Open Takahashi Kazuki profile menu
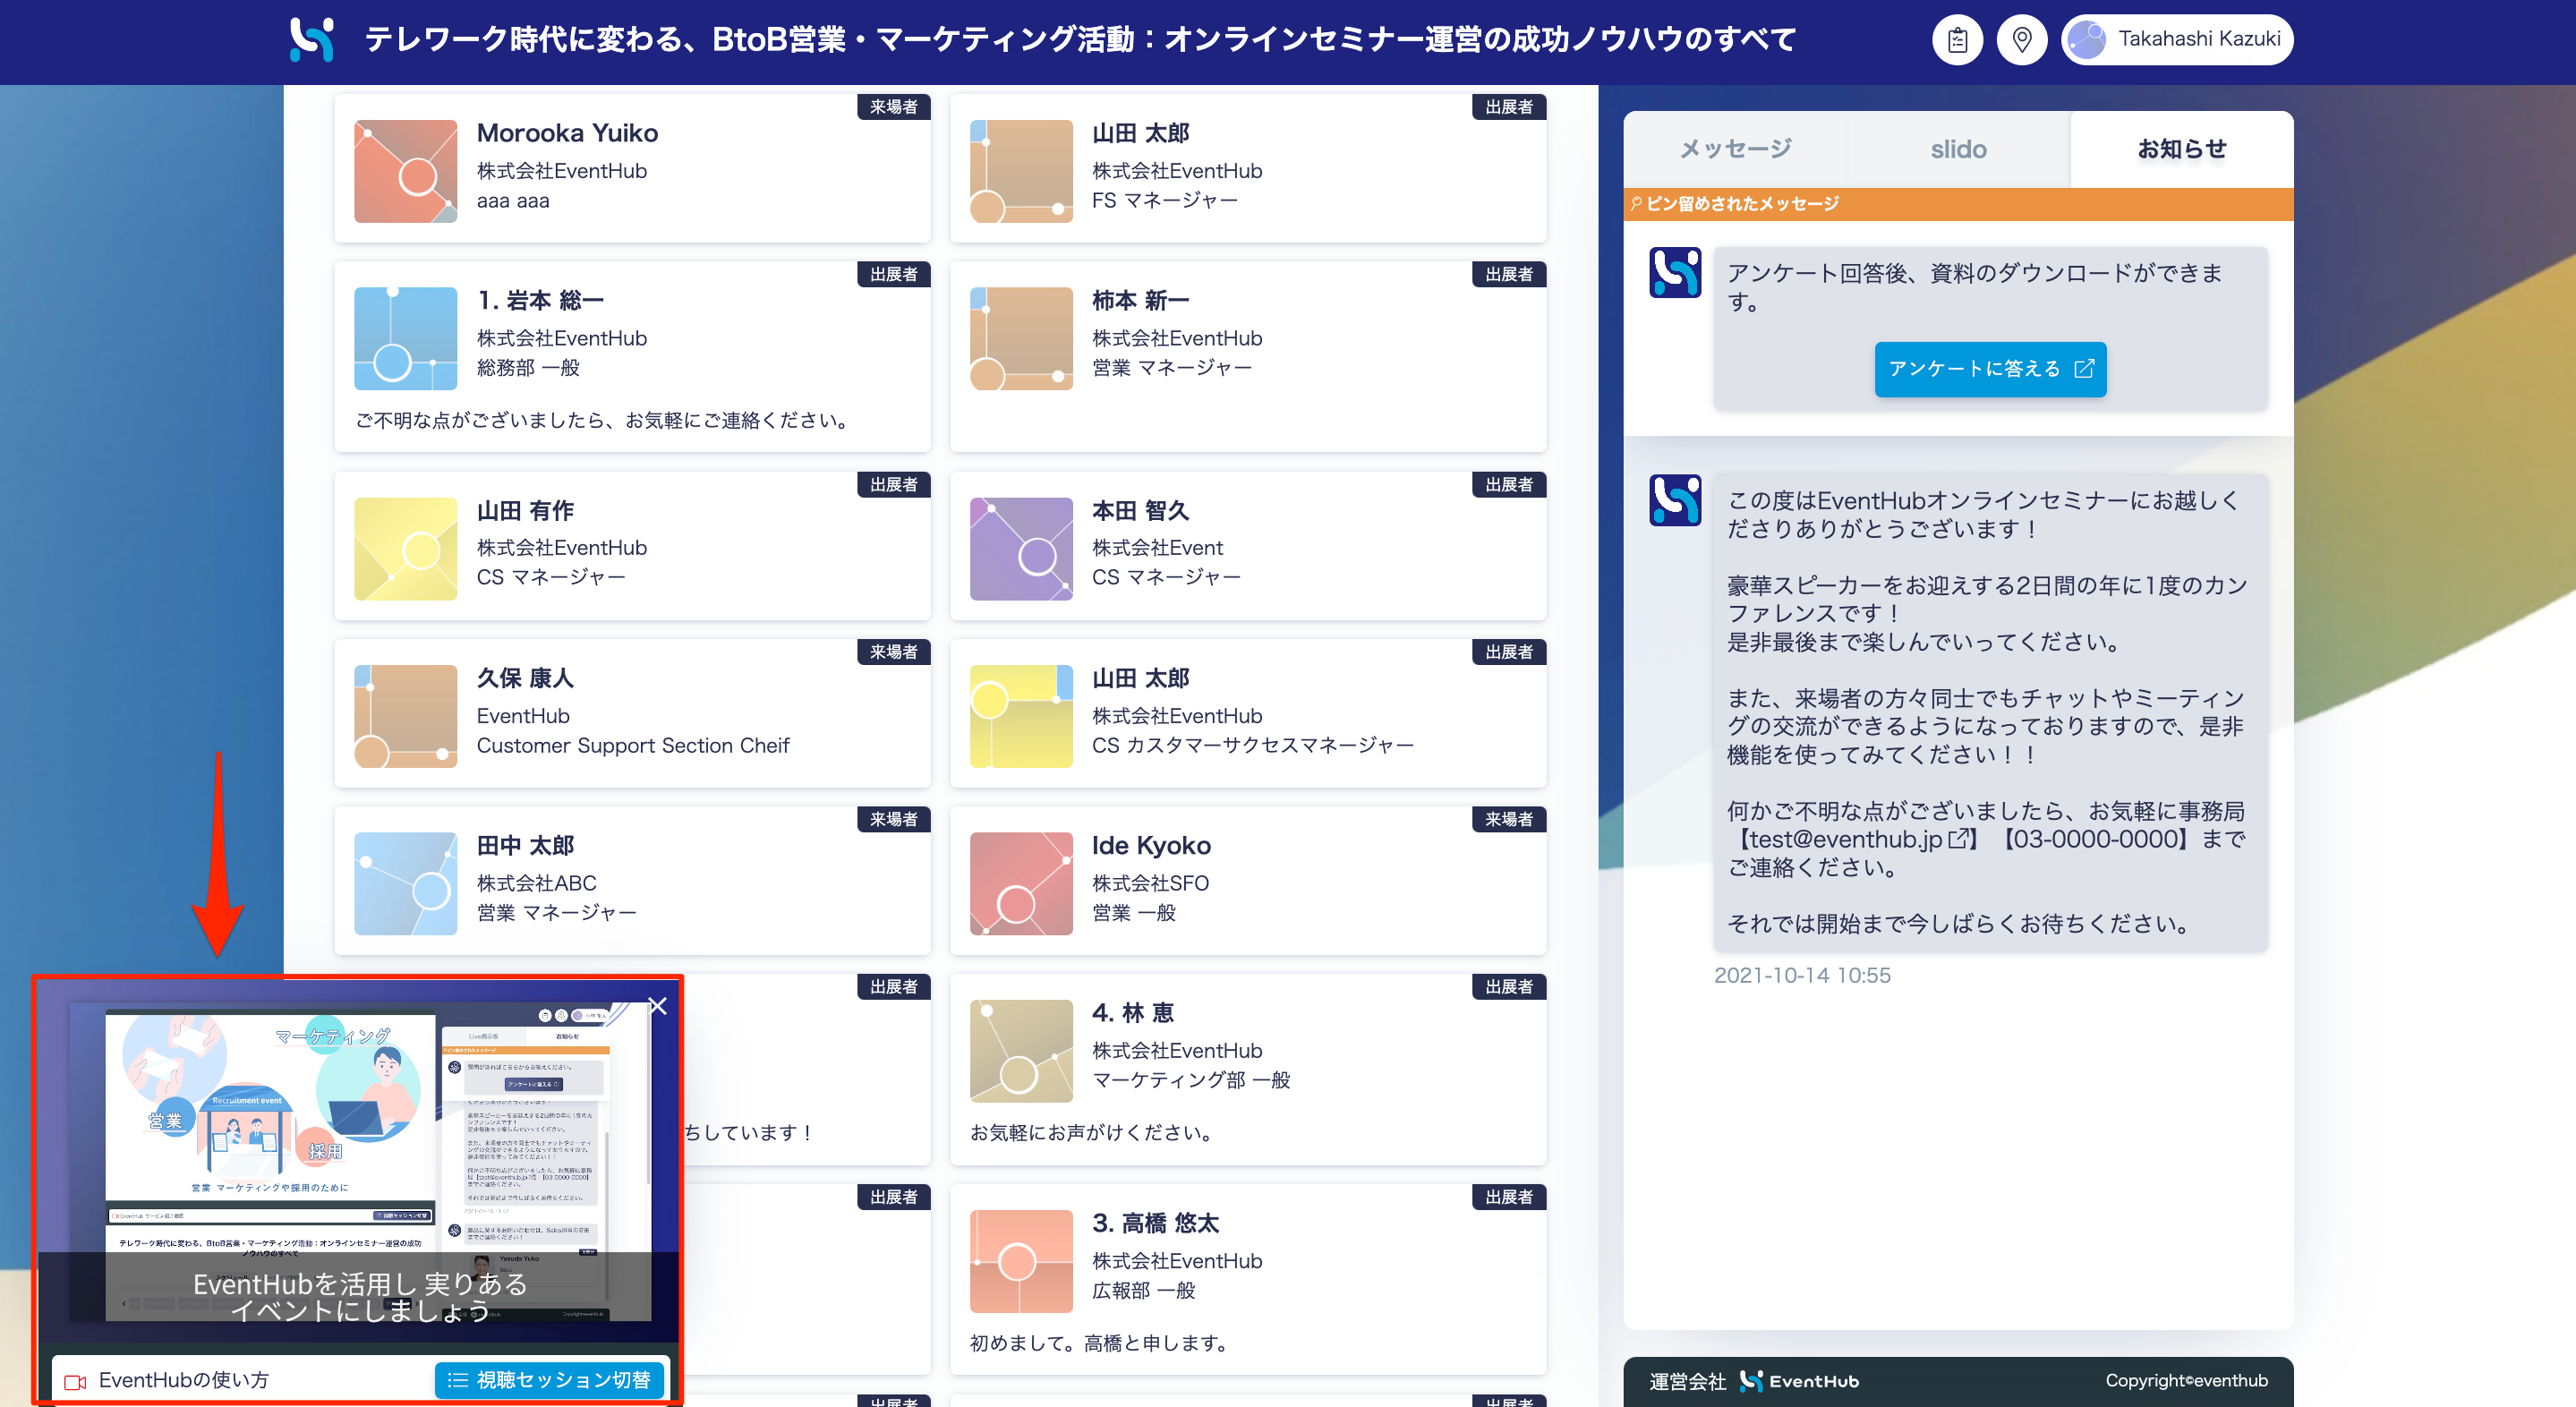 pyautogui.click(x=2177, y=40)
